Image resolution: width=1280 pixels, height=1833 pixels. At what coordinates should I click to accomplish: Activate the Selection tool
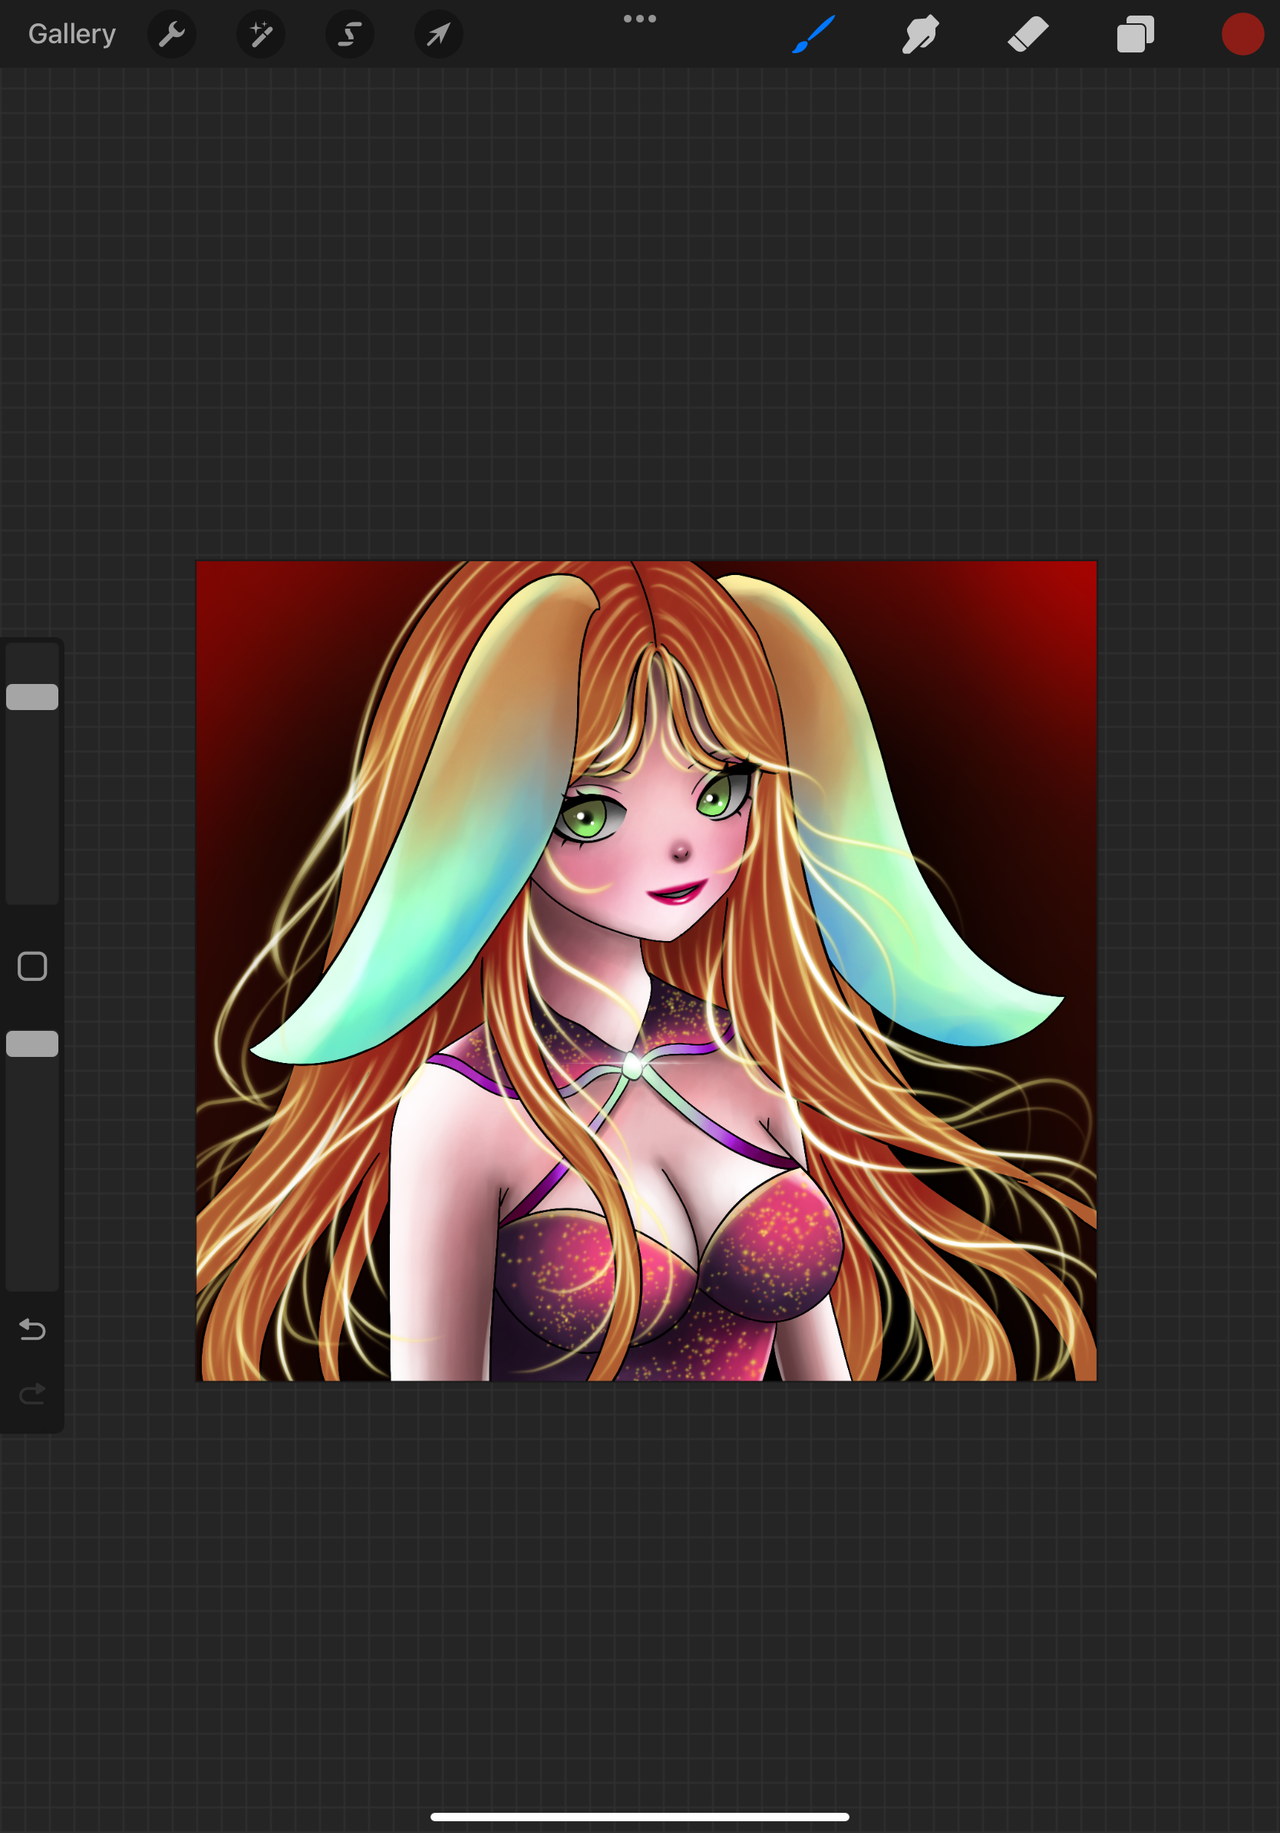point(350,34)
